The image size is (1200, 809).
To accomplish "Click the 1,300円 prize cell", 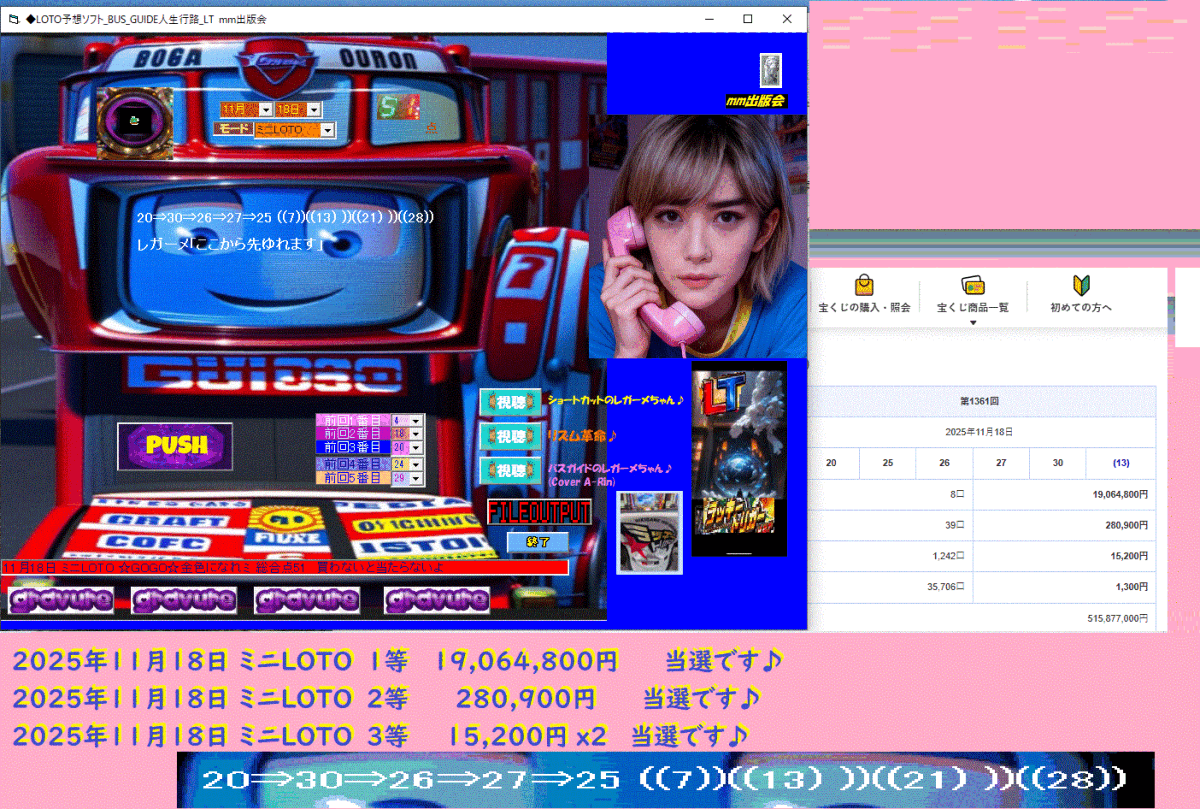I will (1065, 588).
